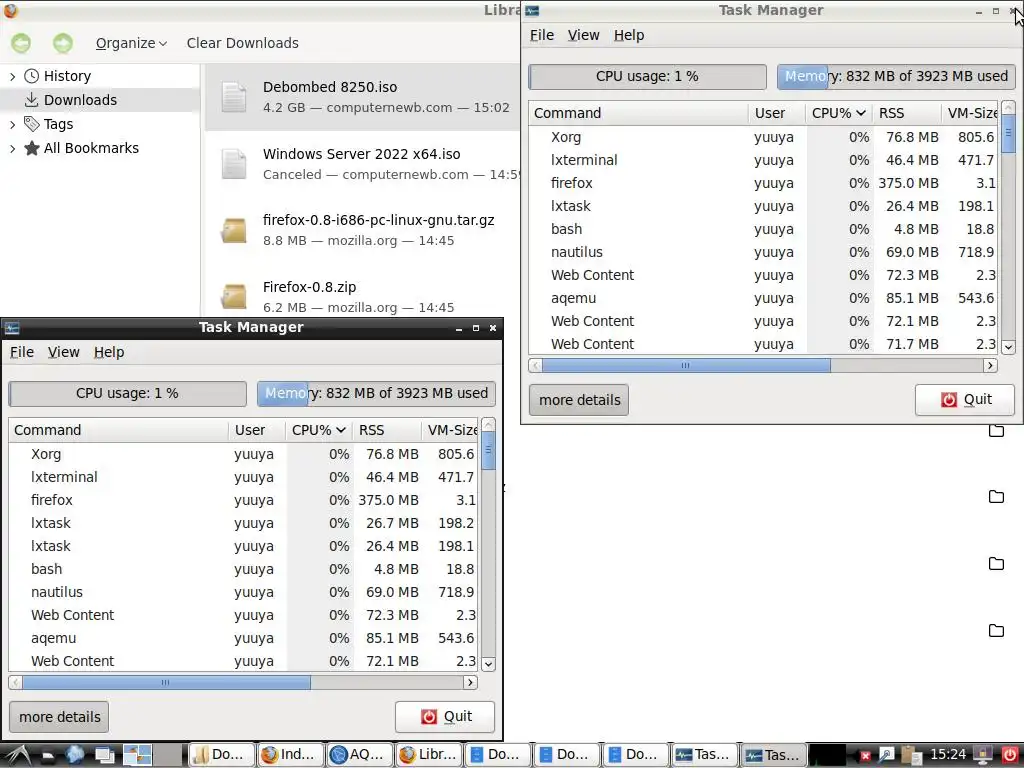Click the minimize-all-windows panel icon
The width and height of the screenshot is (1024, 768).
(104, 756)
